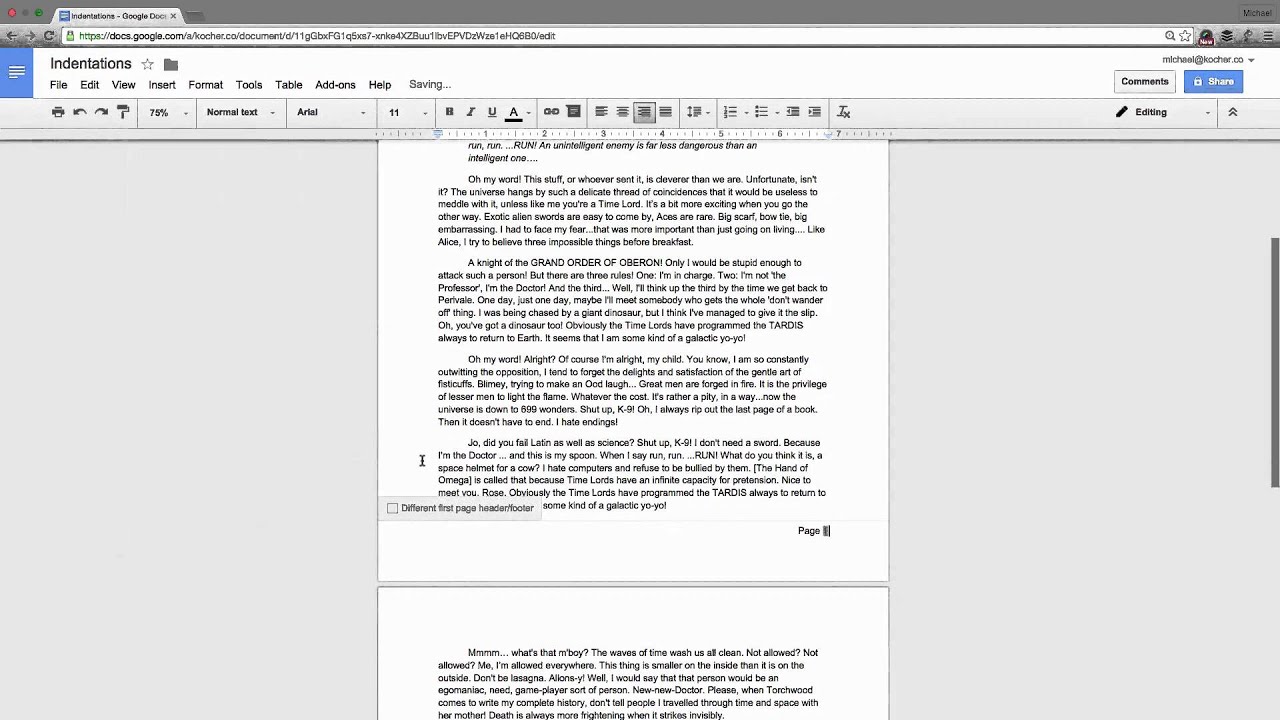Open the Docs home hamburger icon
1280x720 pixels.
point(16,72)
